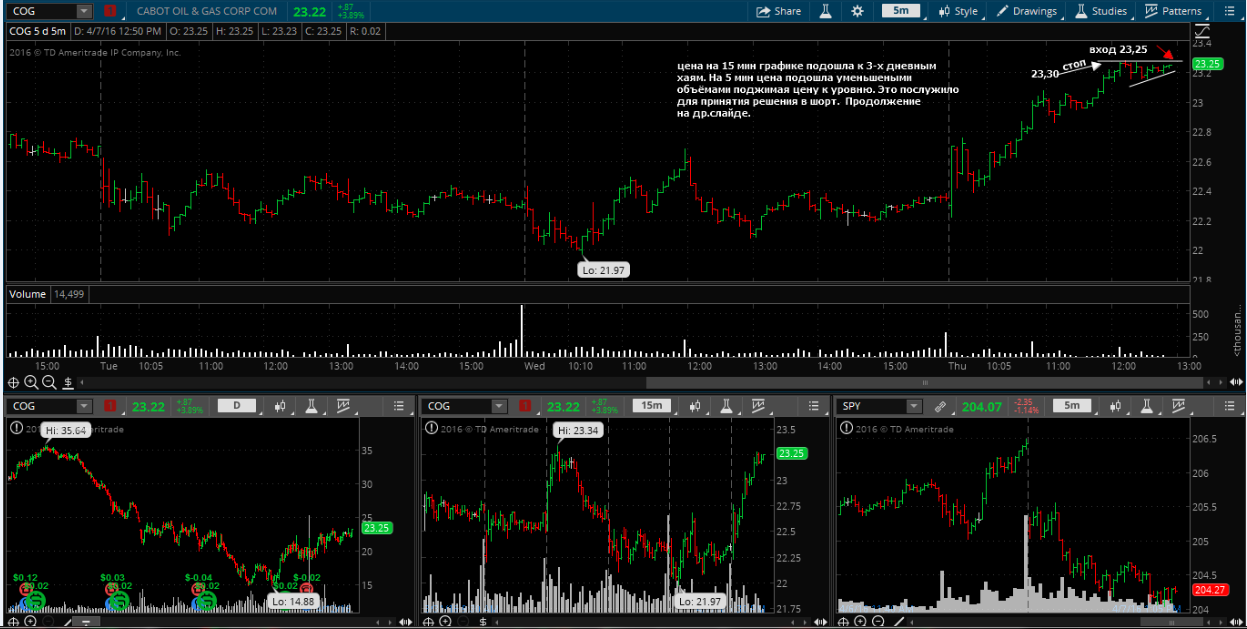Click the 'Lo: 14.88' label in daily chart
1247x629 pixels.
(293, 601)
